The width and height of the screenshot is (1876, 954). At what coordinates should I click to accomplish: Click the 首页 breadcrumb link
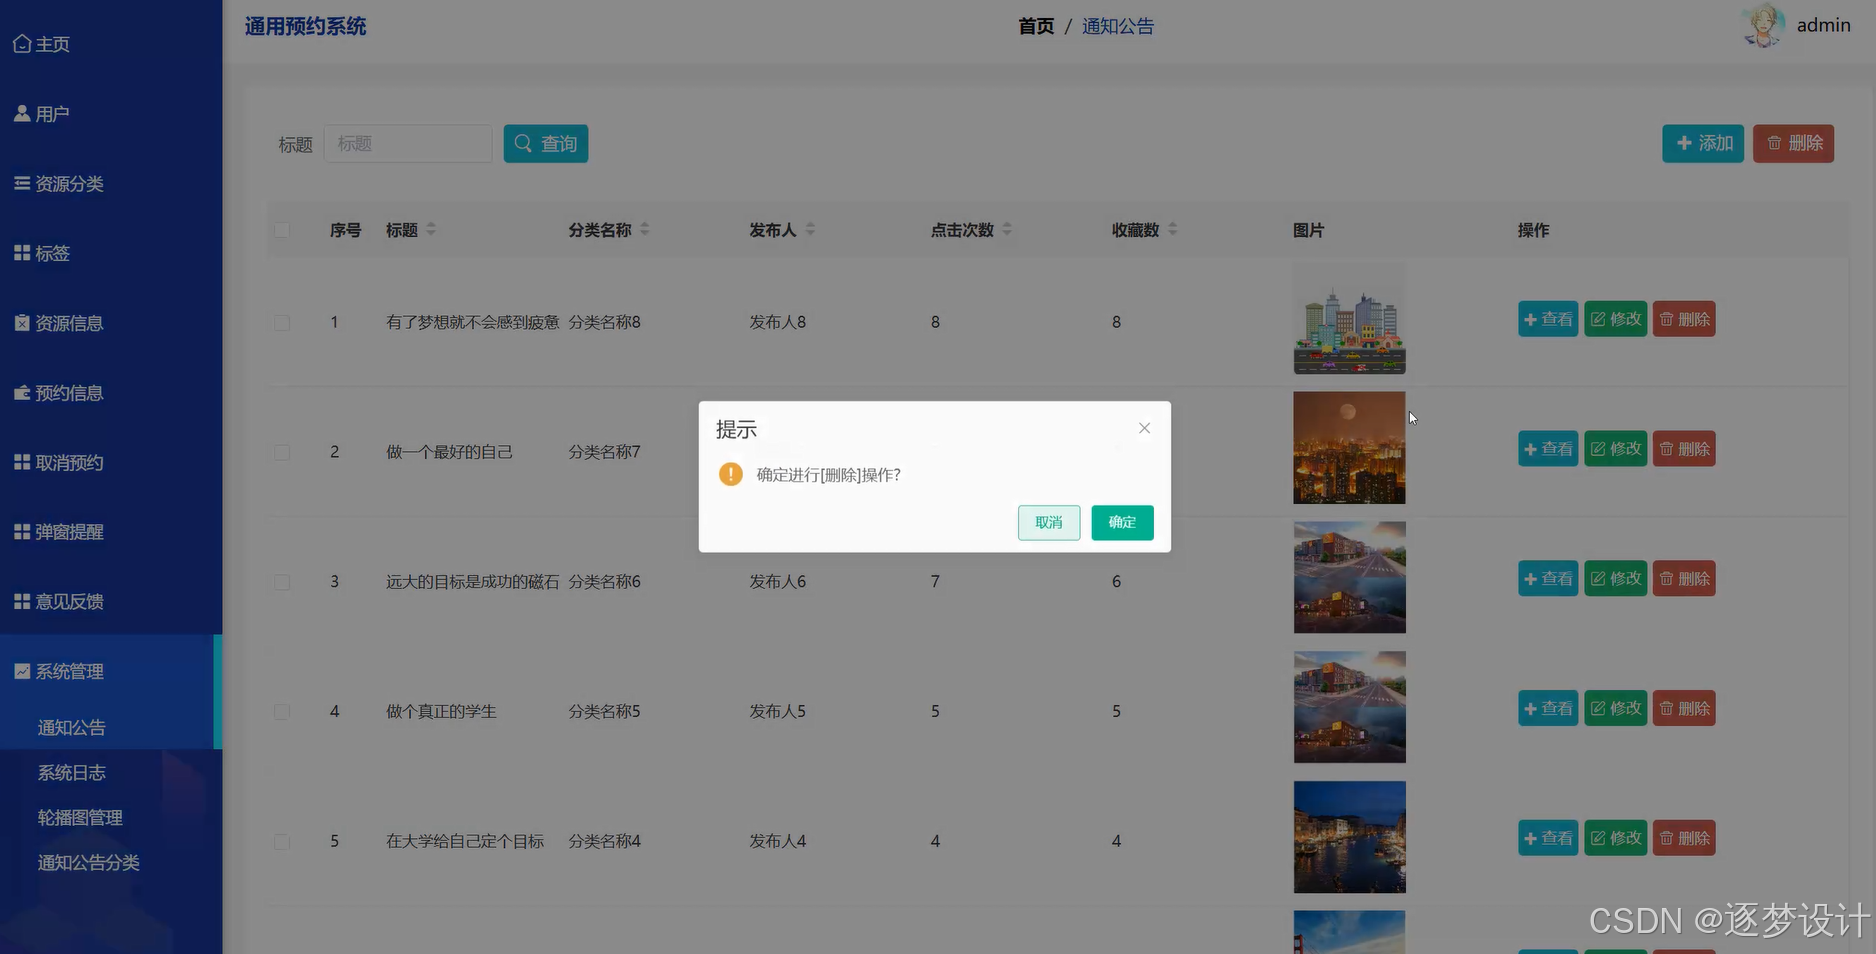(x=1036, y=27)
